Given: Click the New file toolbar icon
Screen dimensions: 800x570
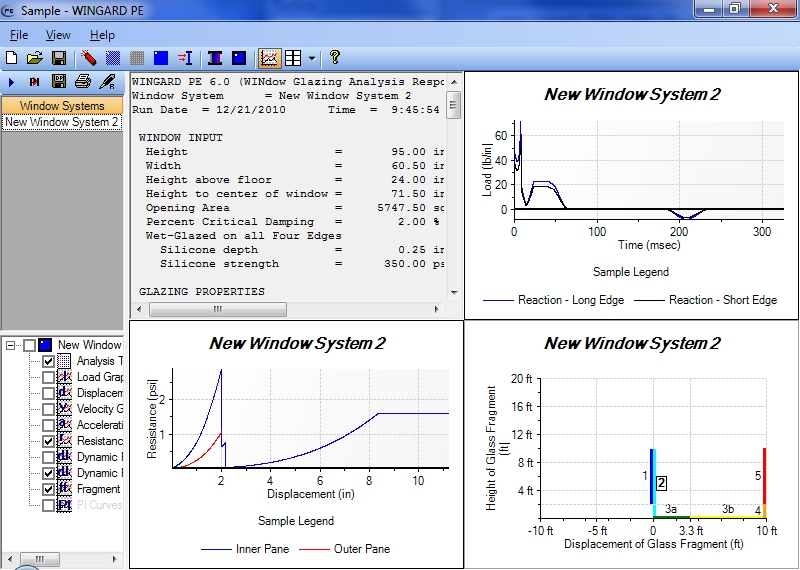Looking at the screenshot, I should [x=12, y=58].
